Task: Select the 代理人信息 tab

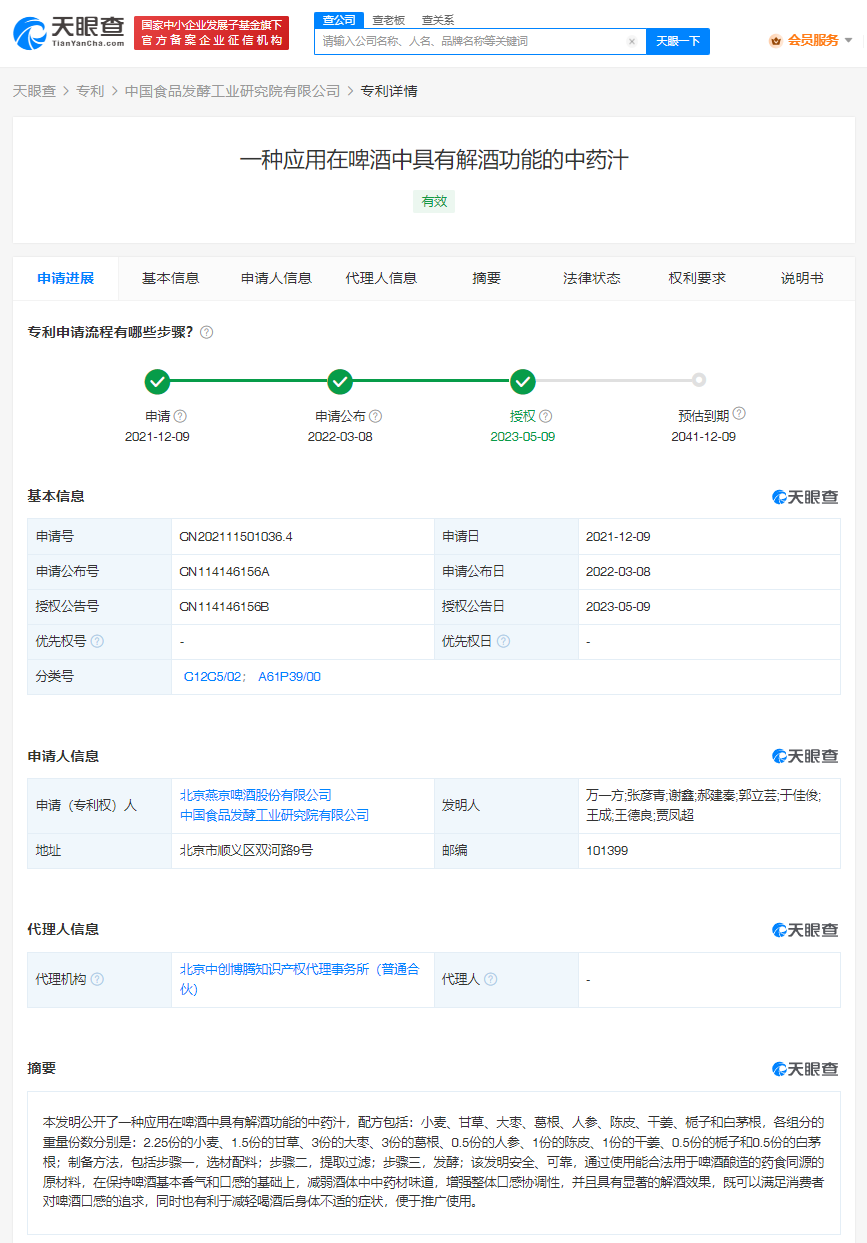Action: (x=381, y=279)
